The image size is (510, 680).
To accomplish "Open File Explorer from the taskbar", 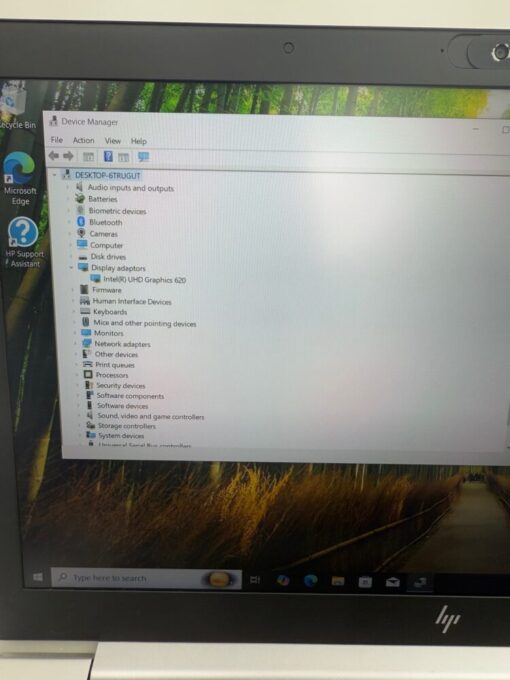I will coord(338,581).
